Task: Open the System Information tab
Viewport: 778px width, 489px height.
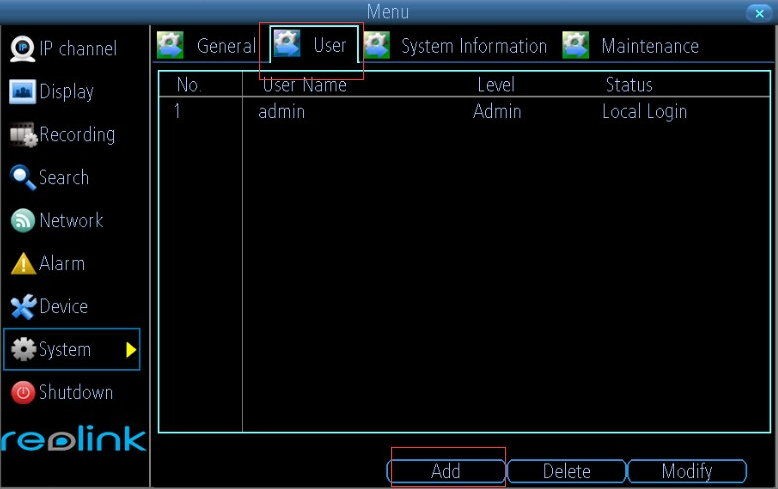Action: 455,46
